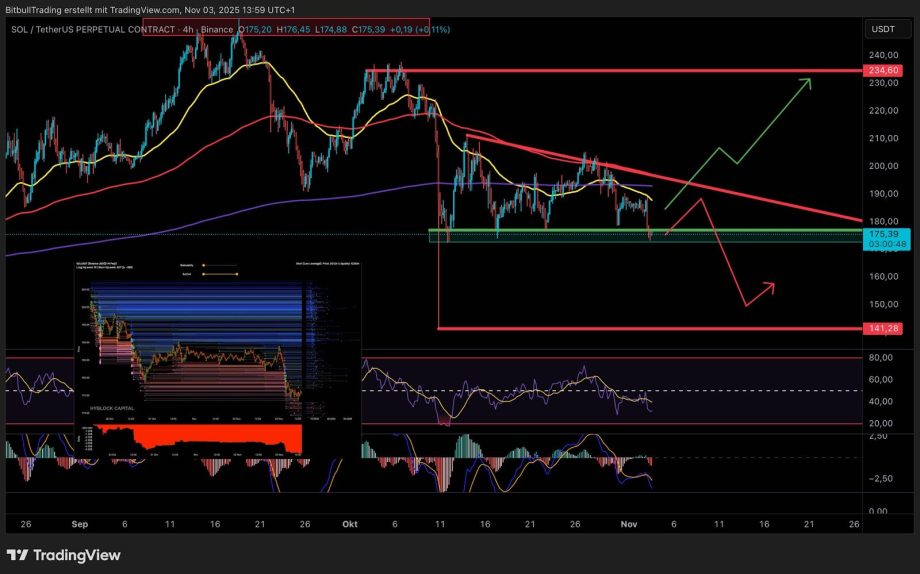This screenshot has height=574, width=920.
Task: Click the 0,00 value on bottom axis
Action: [x=878, y=511]
